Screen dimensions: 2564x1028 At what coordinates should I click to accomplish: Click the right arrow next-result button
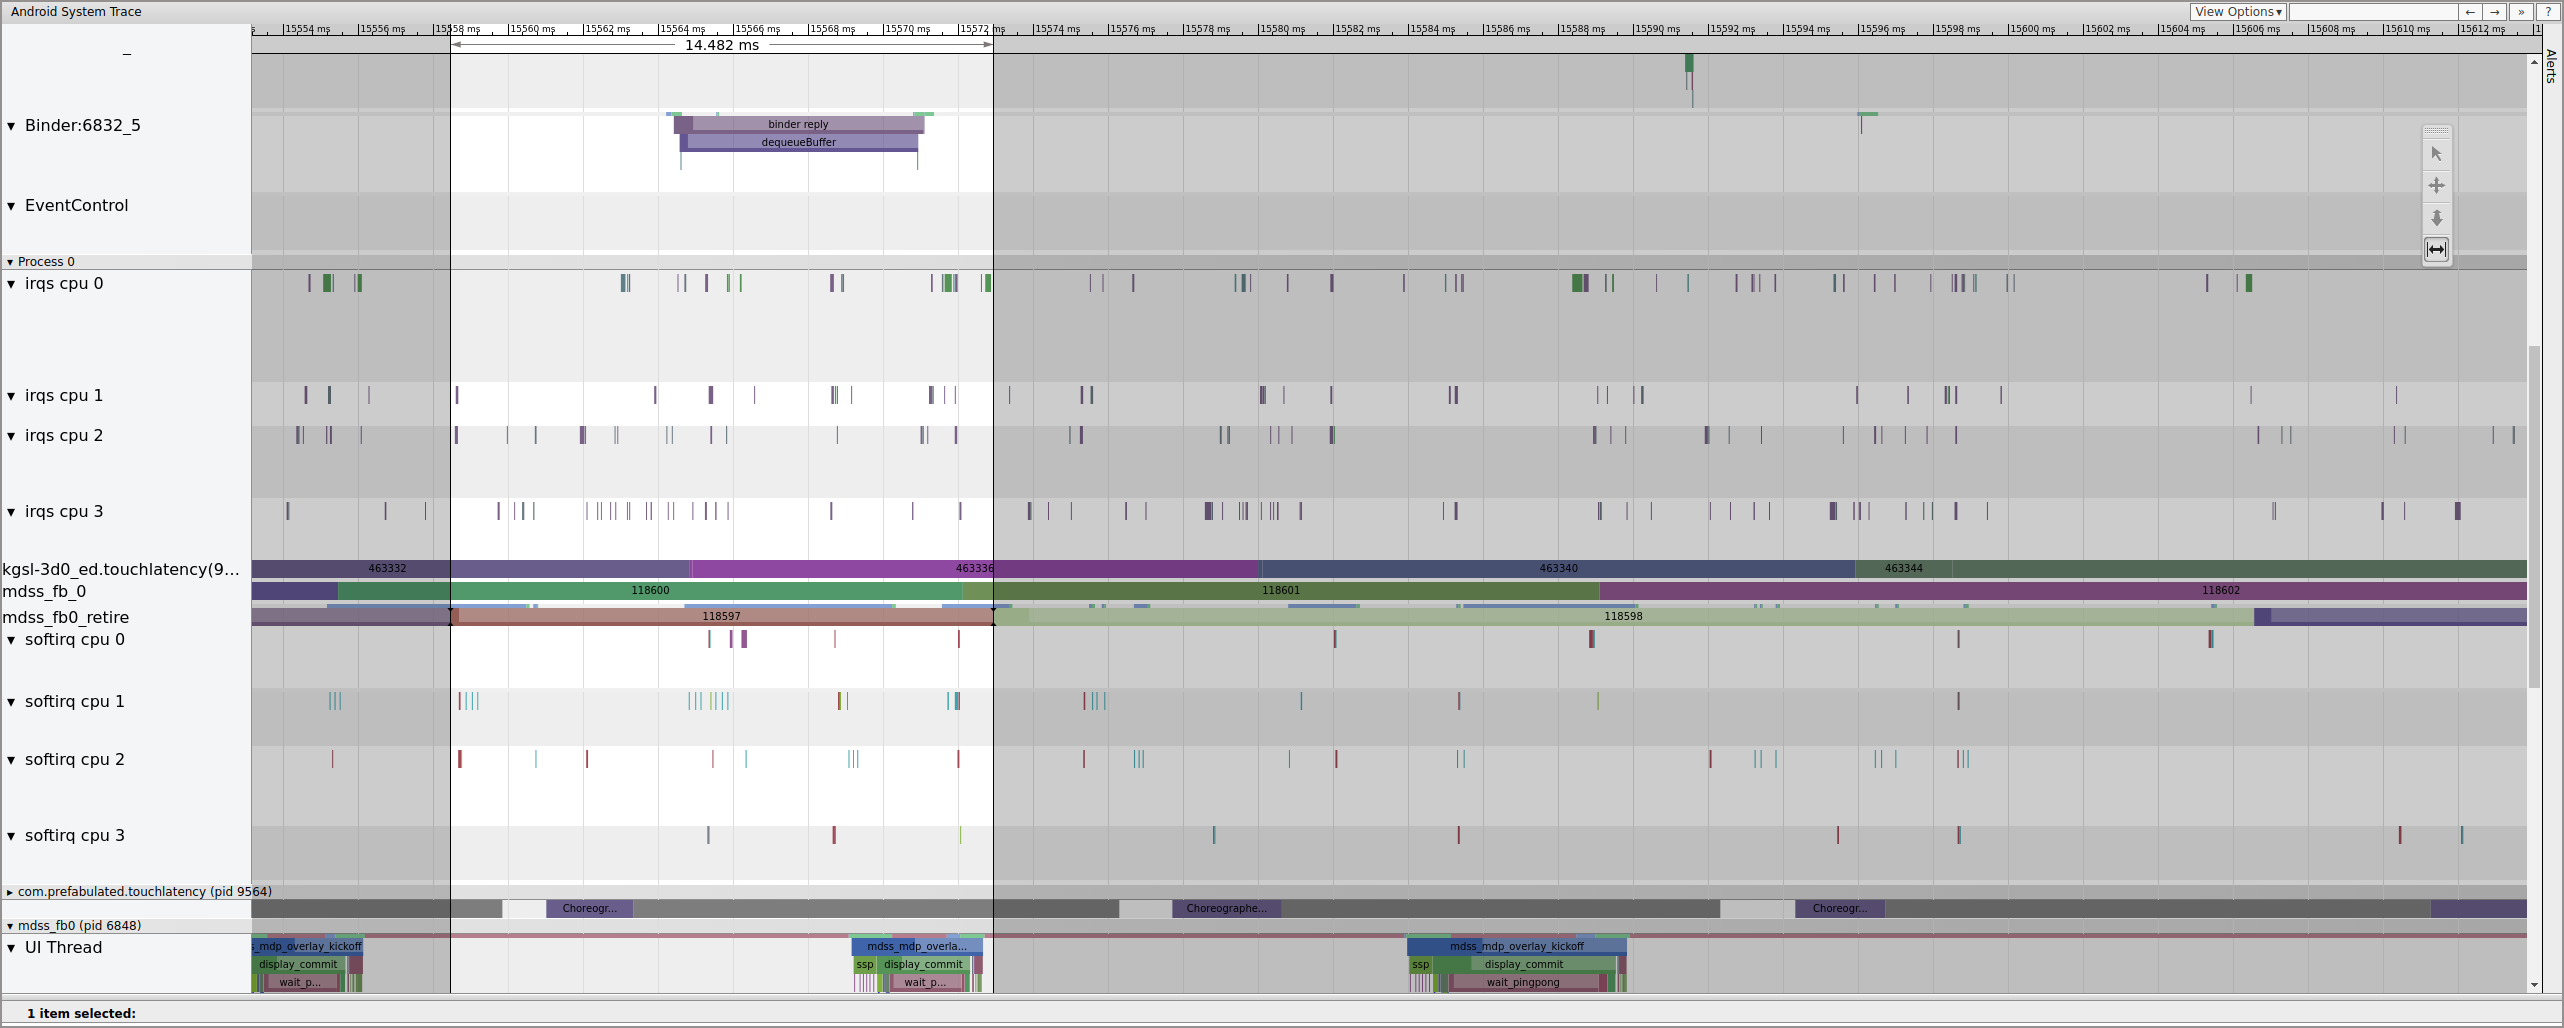[2495, 12]
